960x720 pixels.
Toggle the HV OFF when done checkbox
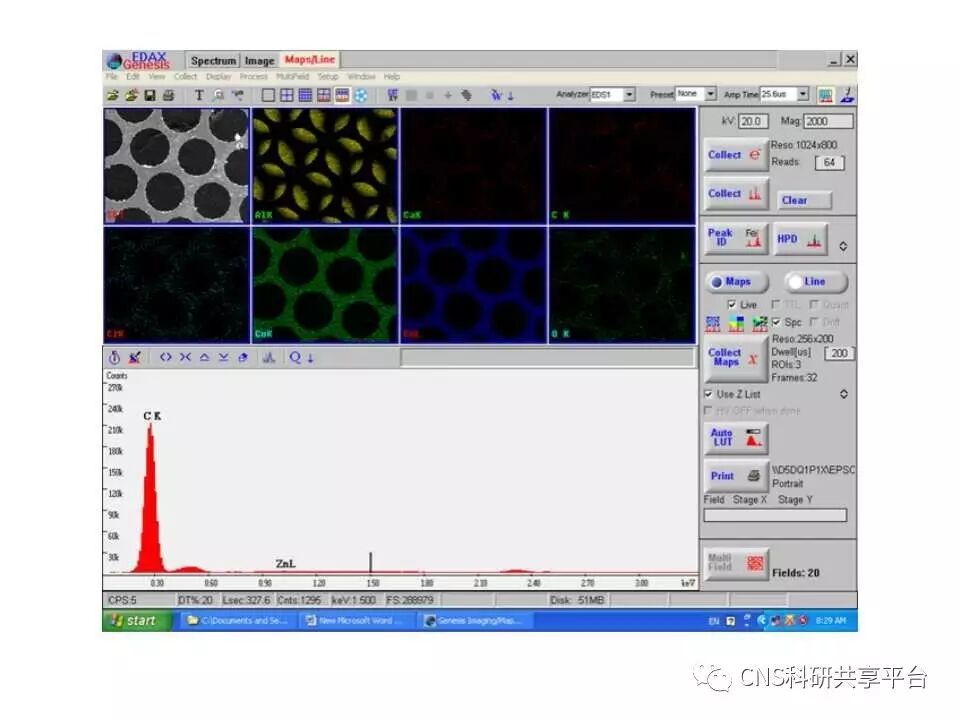pos(708,410)
